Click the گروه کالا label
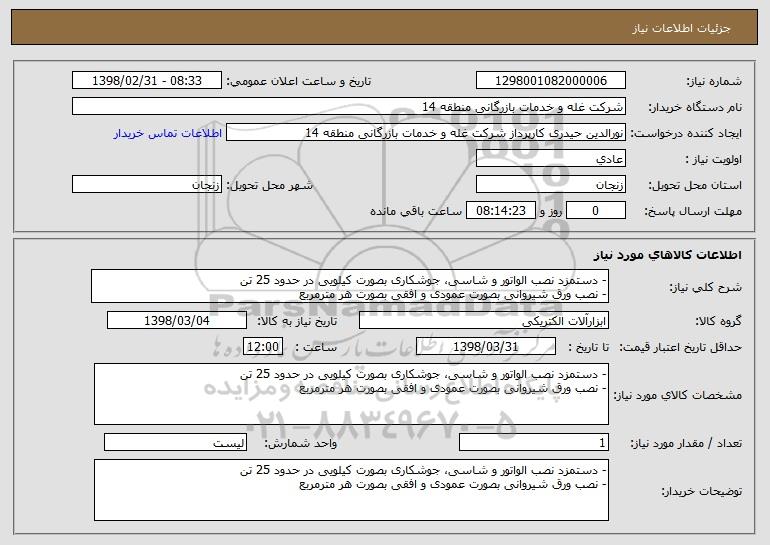Image resolution: width=770 pixels, height=545 pixels. click(x=718, y=321)
